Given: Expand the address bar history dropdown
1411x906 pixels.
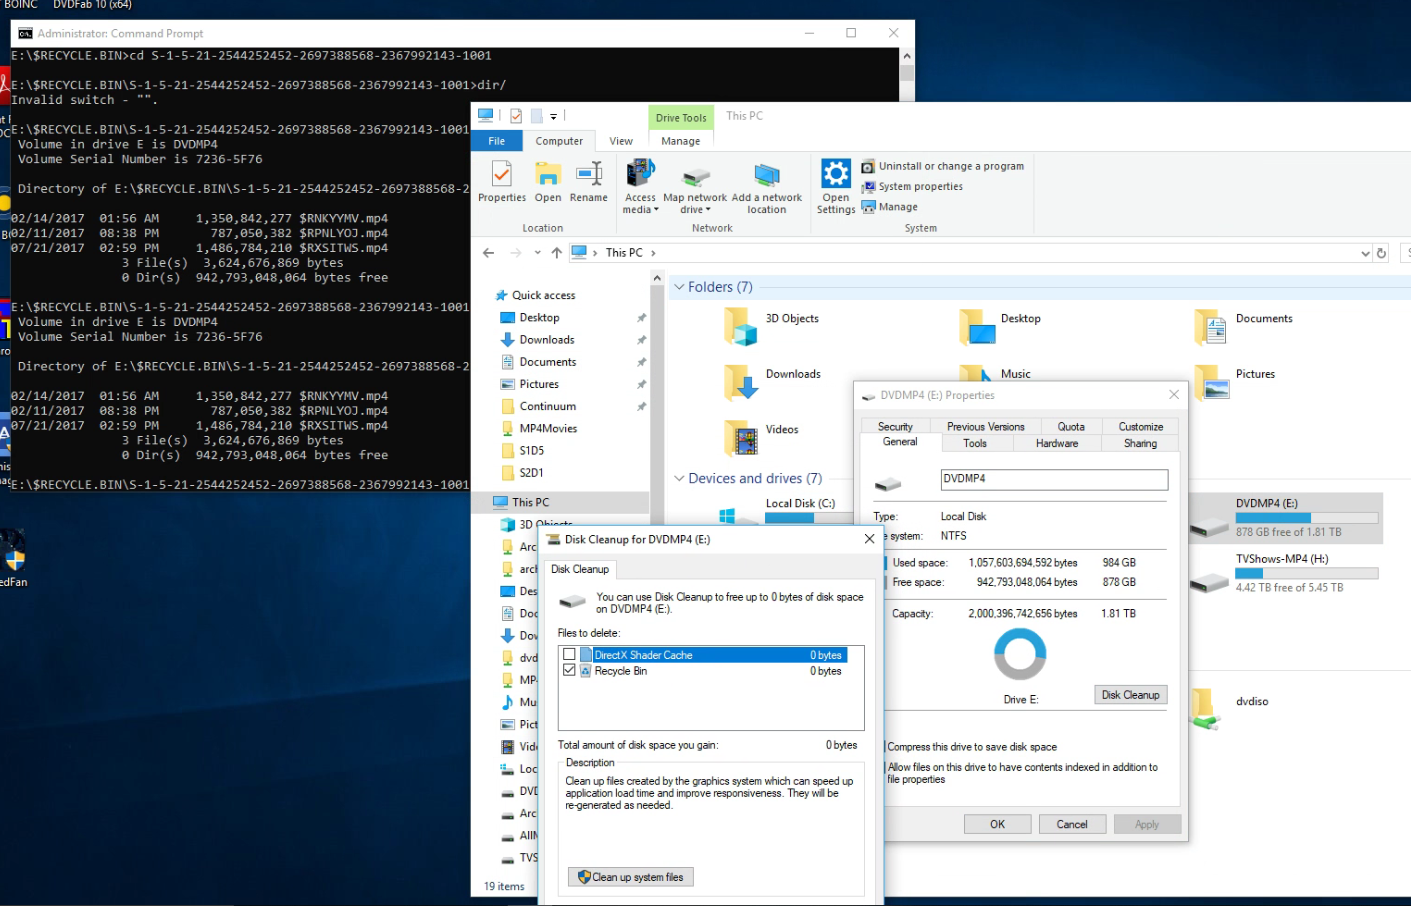Looking at the screenshot, I should [x=1365, y=254].
